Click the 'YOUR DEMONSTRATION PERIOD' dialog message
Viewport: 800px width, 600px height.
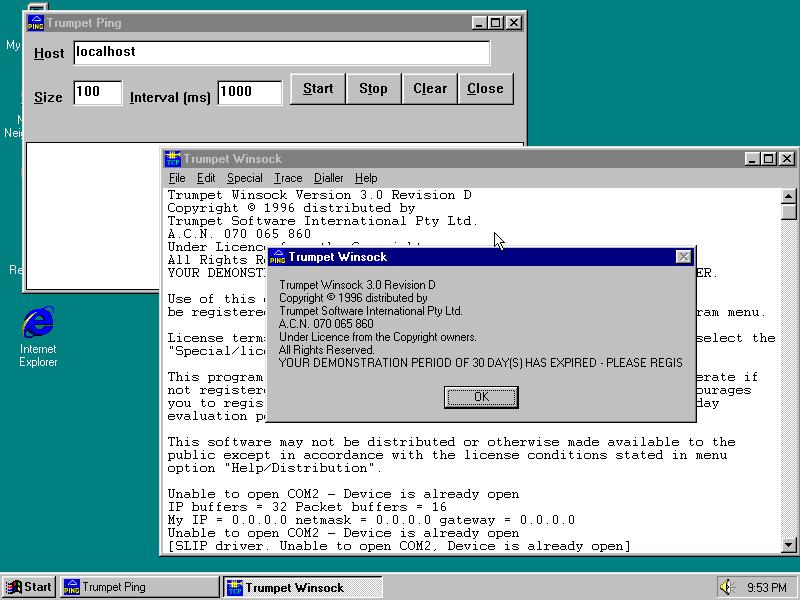click(481, 363)
